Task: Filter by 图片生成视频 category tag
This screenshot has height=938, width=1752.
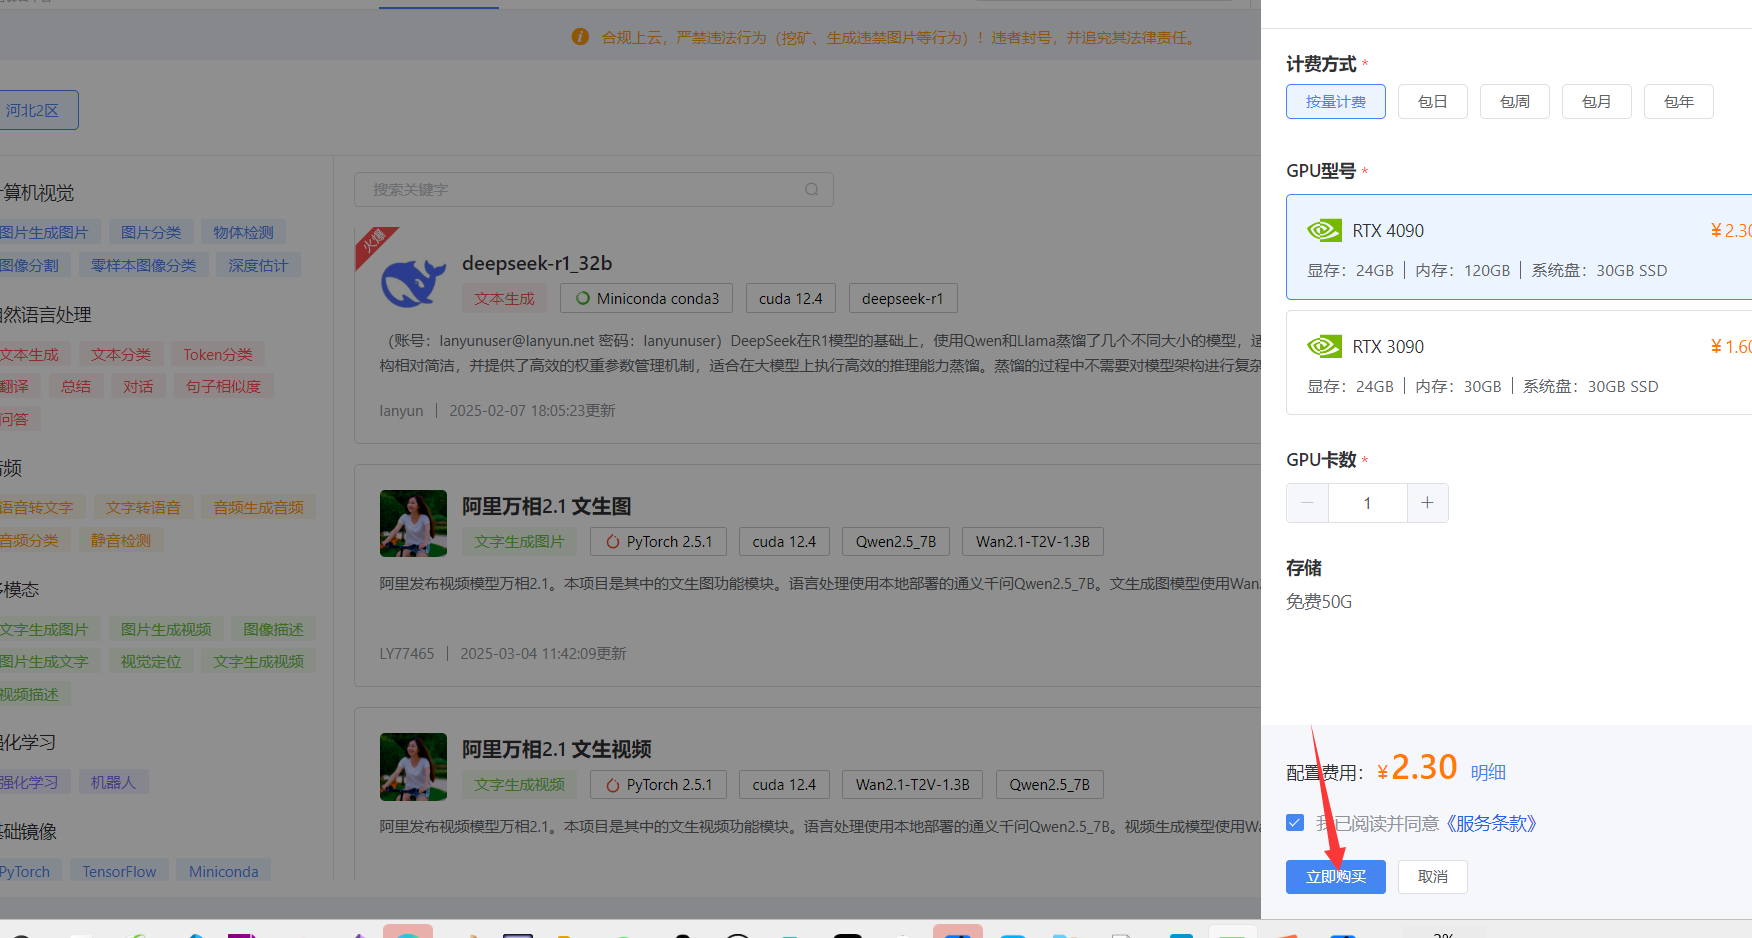Action: click(x=166, y=629)
